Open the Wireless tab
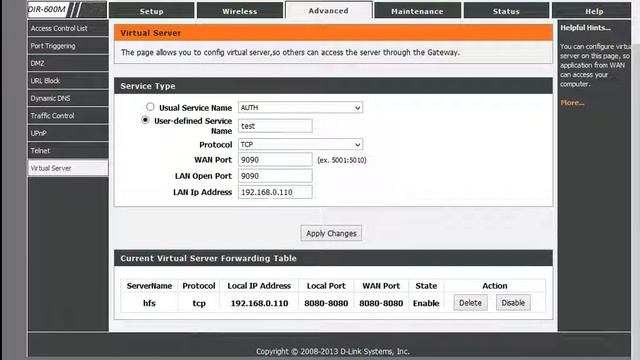Screen dimensions: 640x360 coord(240,11)
